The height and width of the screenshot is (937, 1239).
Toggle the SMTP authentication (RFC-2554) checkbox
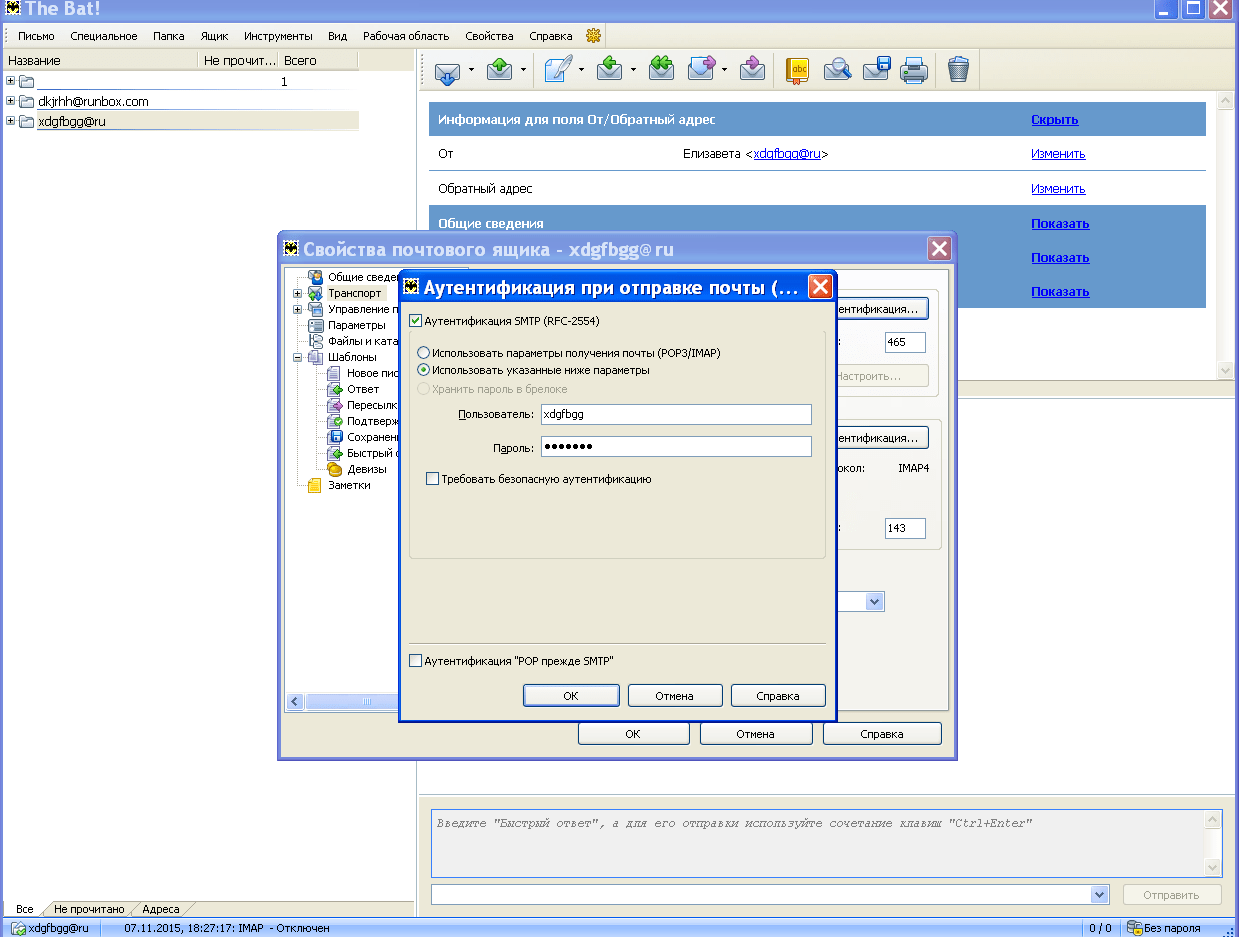click(x=416, y=321)
